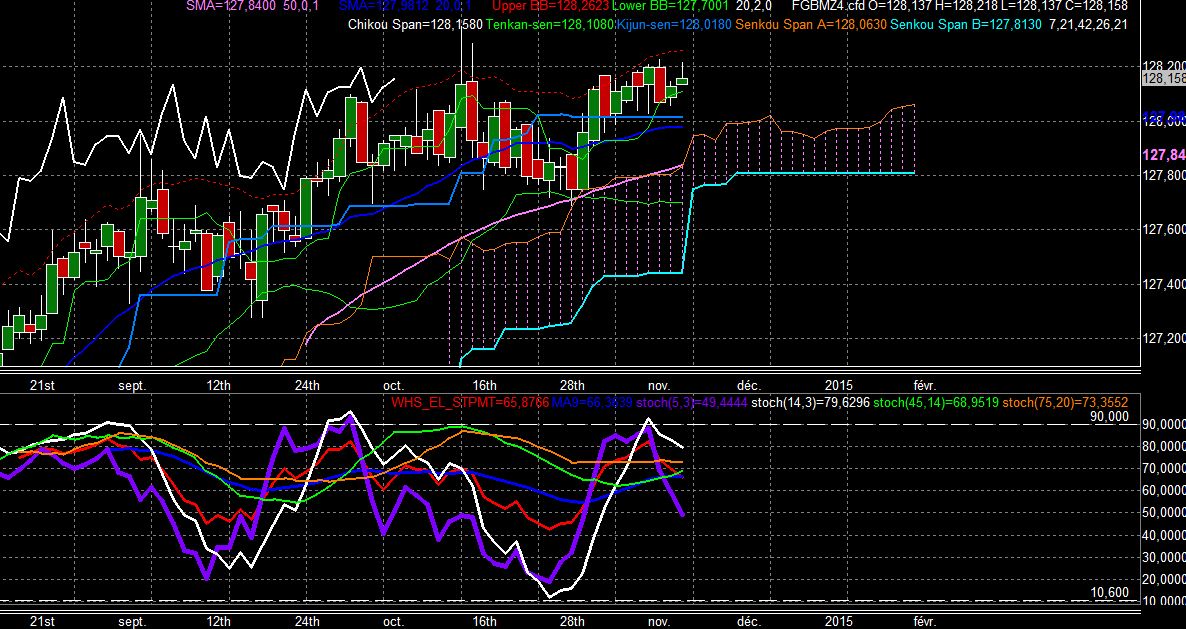Click 'sept.' on the price chart date axis

[x=132, y=386]
